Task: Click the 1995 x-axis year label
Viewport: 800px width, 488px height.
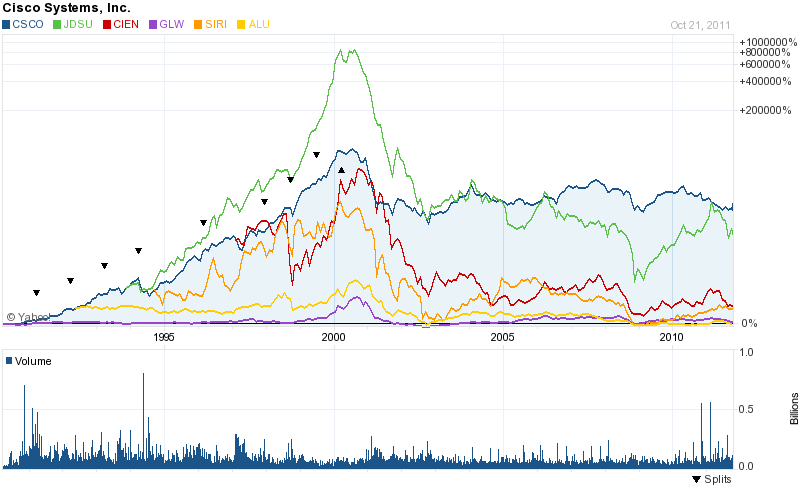Action: pyautogui.click(x=164, y=337)
